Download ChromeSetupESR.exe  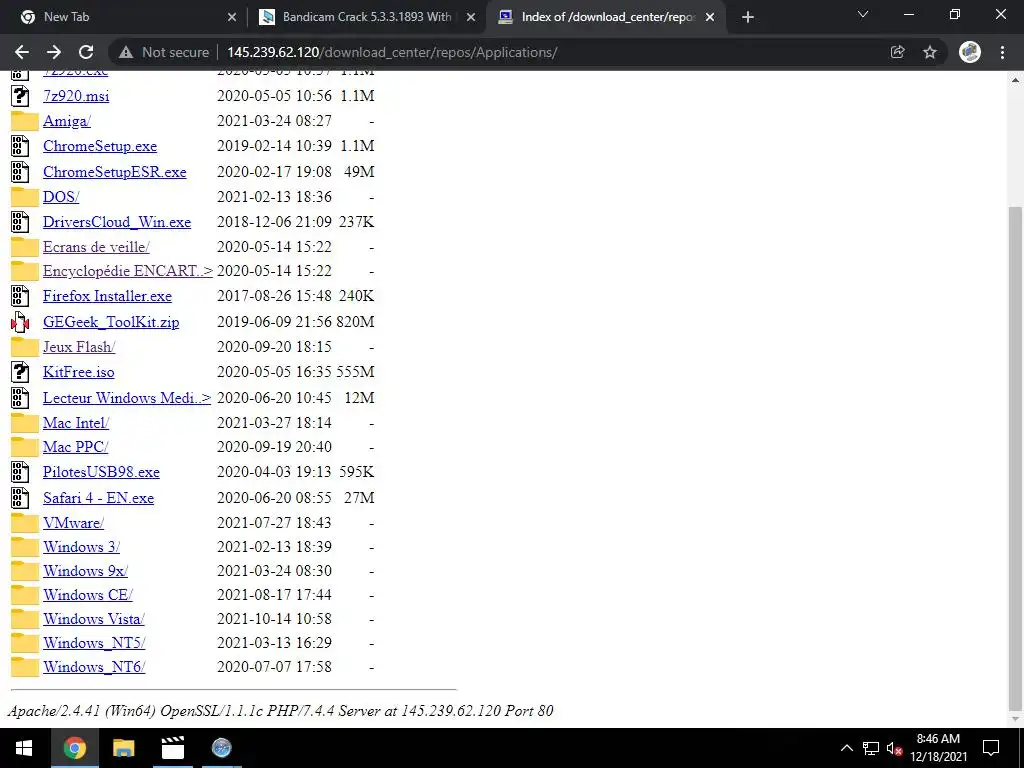click(x=115, y=172)
